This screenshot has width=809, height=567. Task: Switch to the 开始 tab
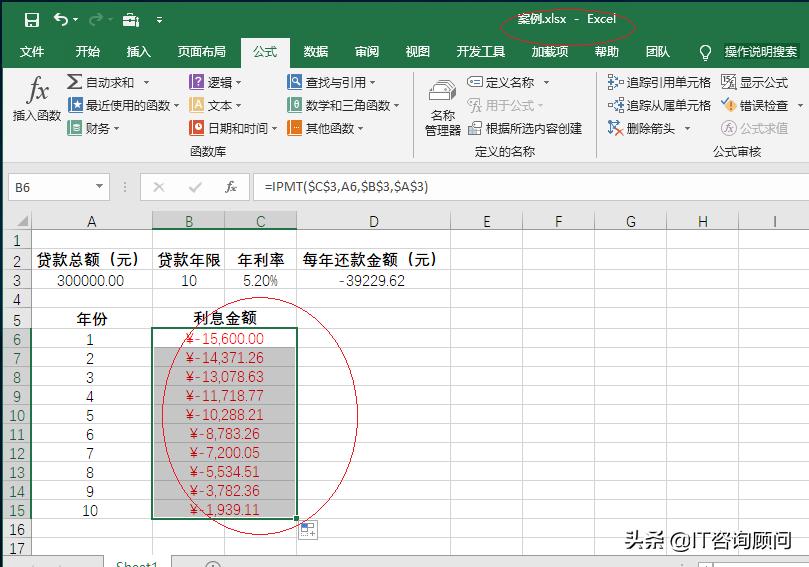coord(88,52)
